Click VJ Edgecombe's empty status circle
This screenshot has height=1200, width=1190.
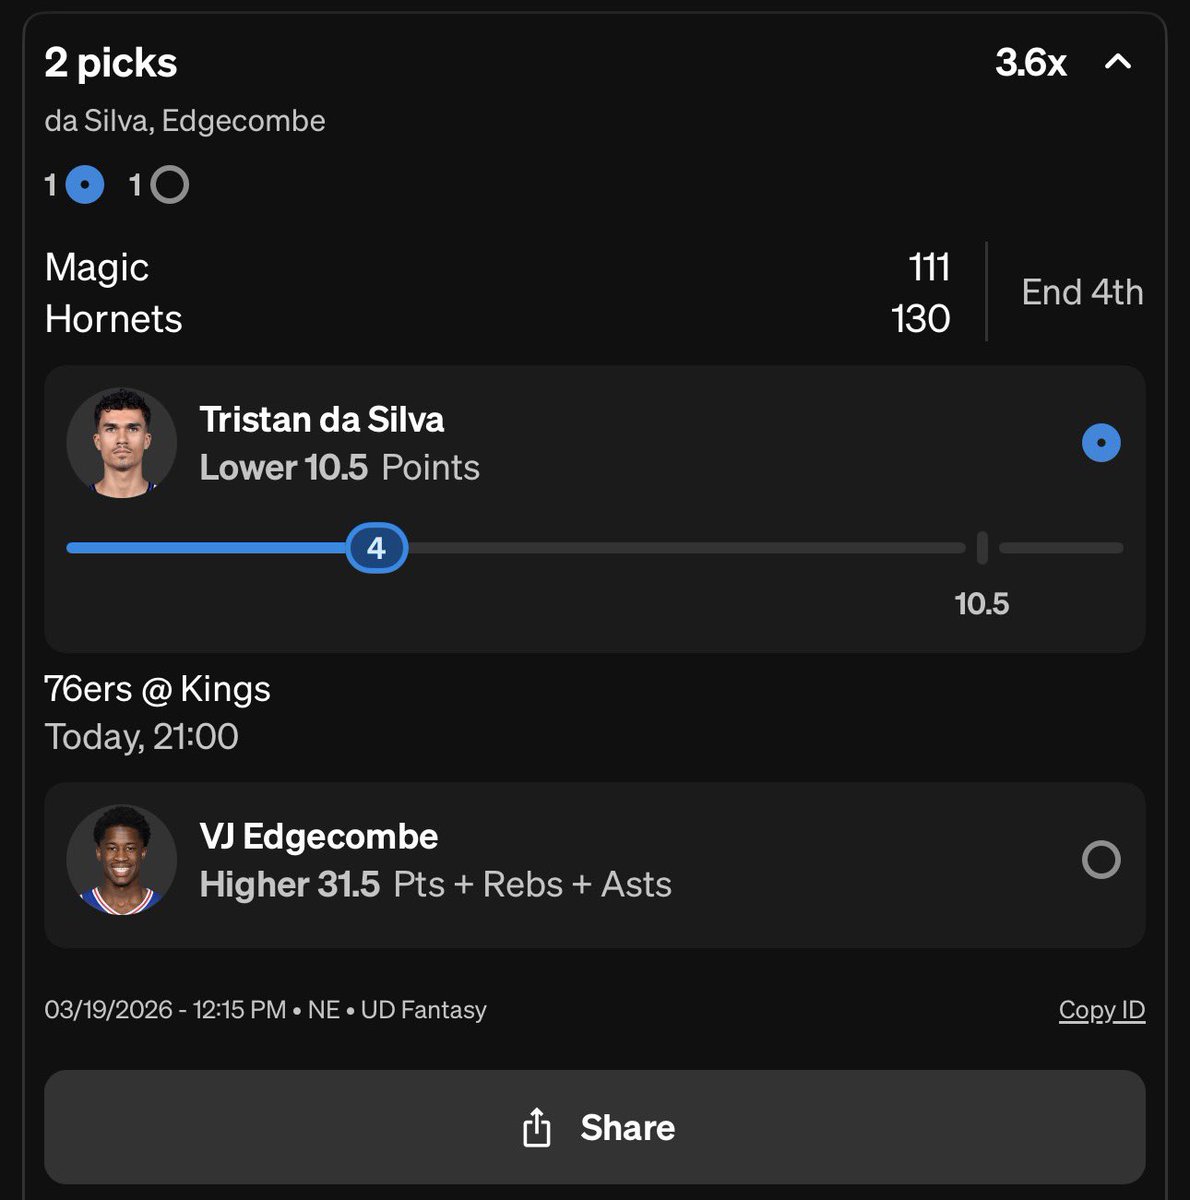(x=1101, y=860)
